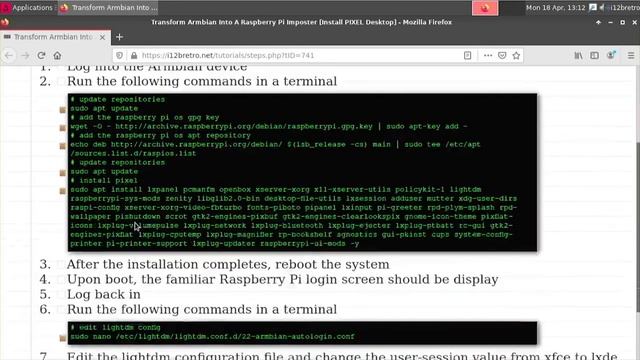Copy the wget gpg key command
This screenshot has width=640, height=360.
[62, 127]
